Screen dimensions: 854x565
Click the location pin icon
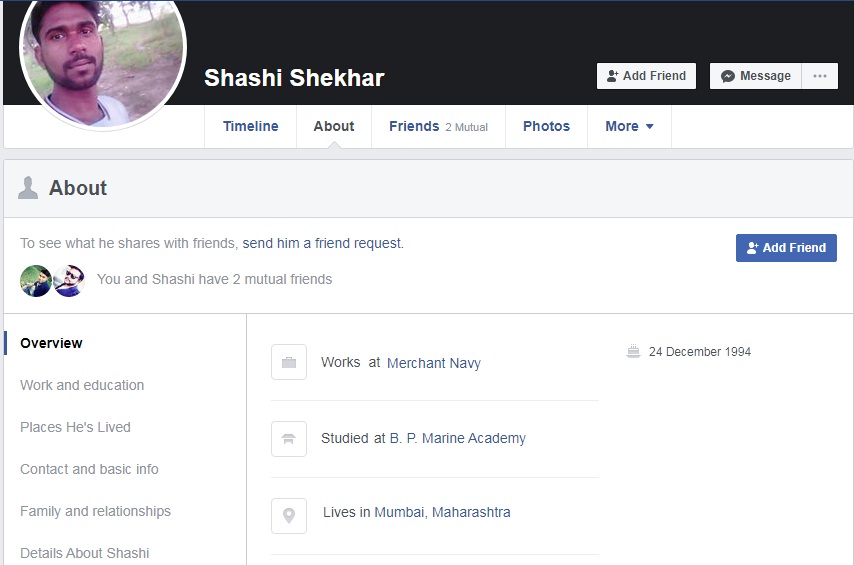pos(289,516)
